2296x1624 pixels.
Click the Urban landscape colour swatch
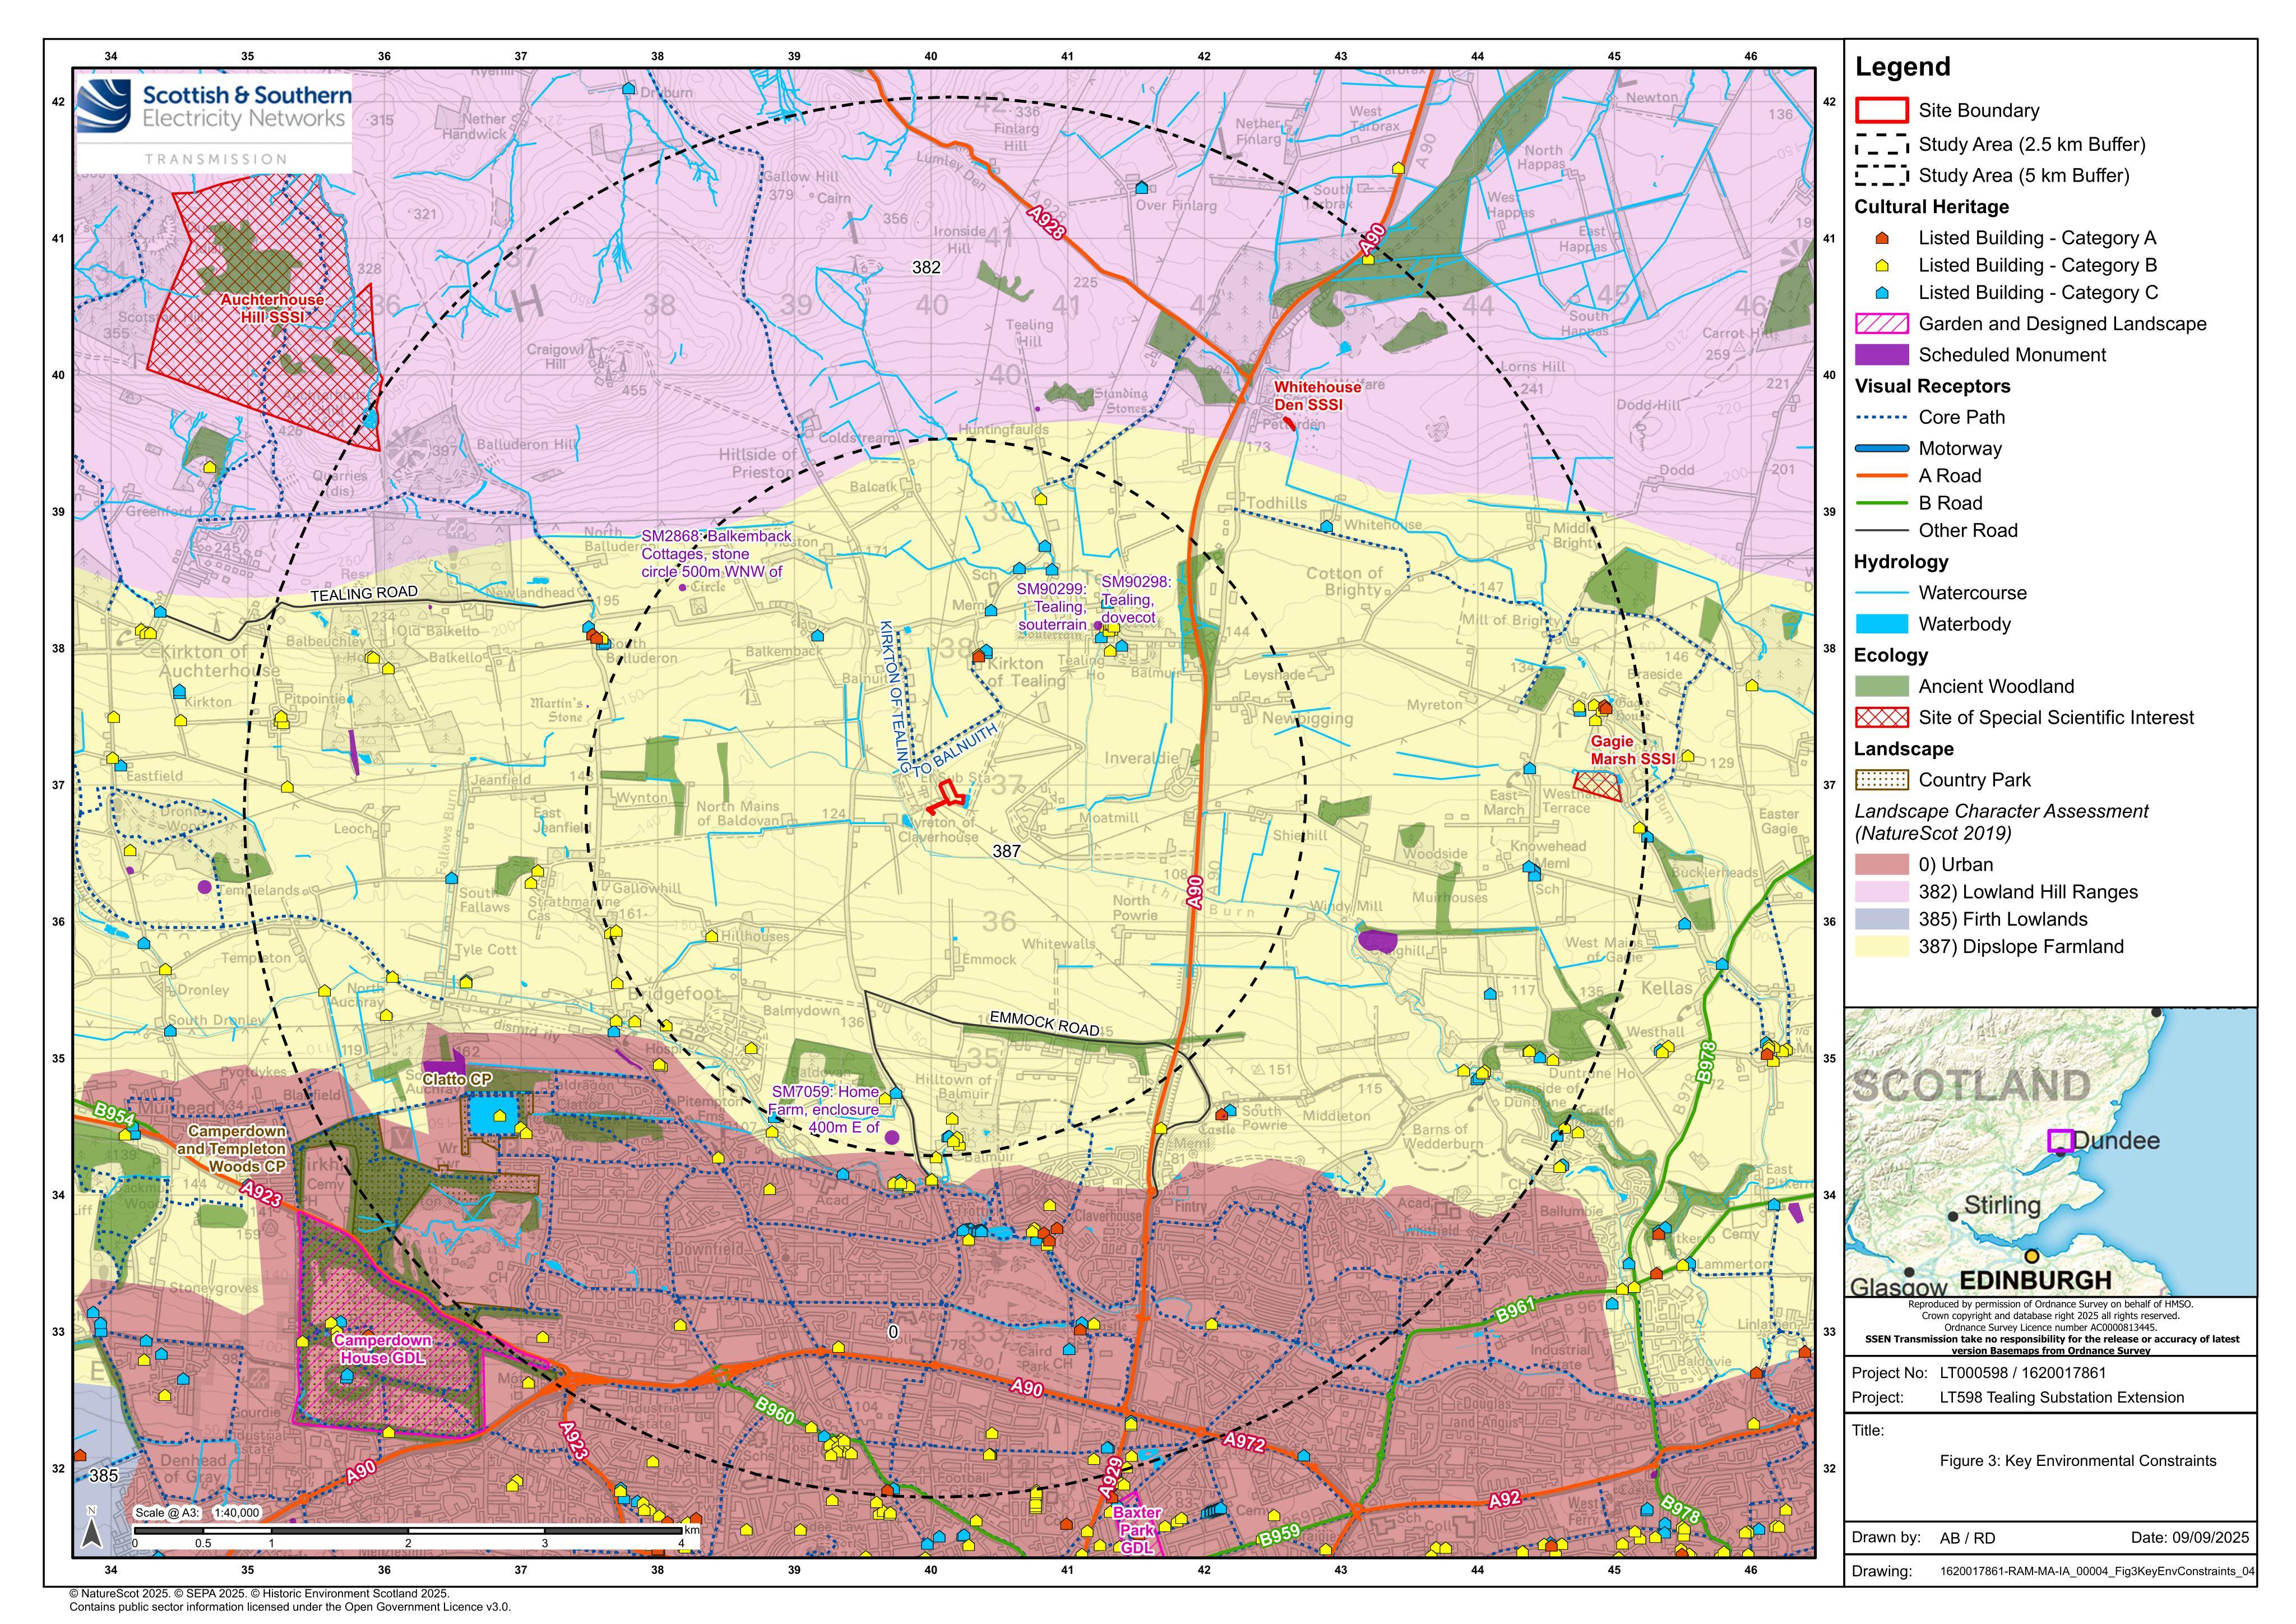(1881, 865)
